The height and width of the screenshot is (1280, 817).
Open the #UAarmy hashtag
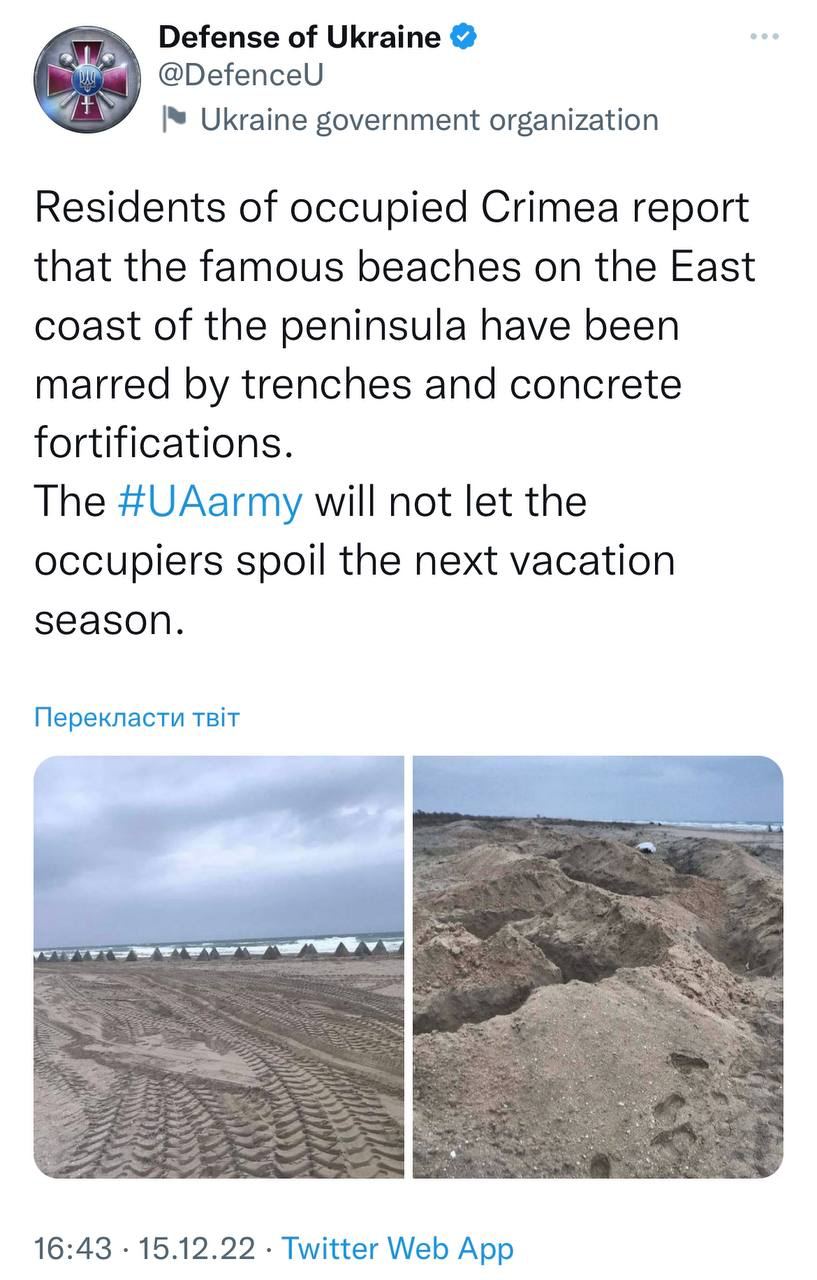pos(209,501)
